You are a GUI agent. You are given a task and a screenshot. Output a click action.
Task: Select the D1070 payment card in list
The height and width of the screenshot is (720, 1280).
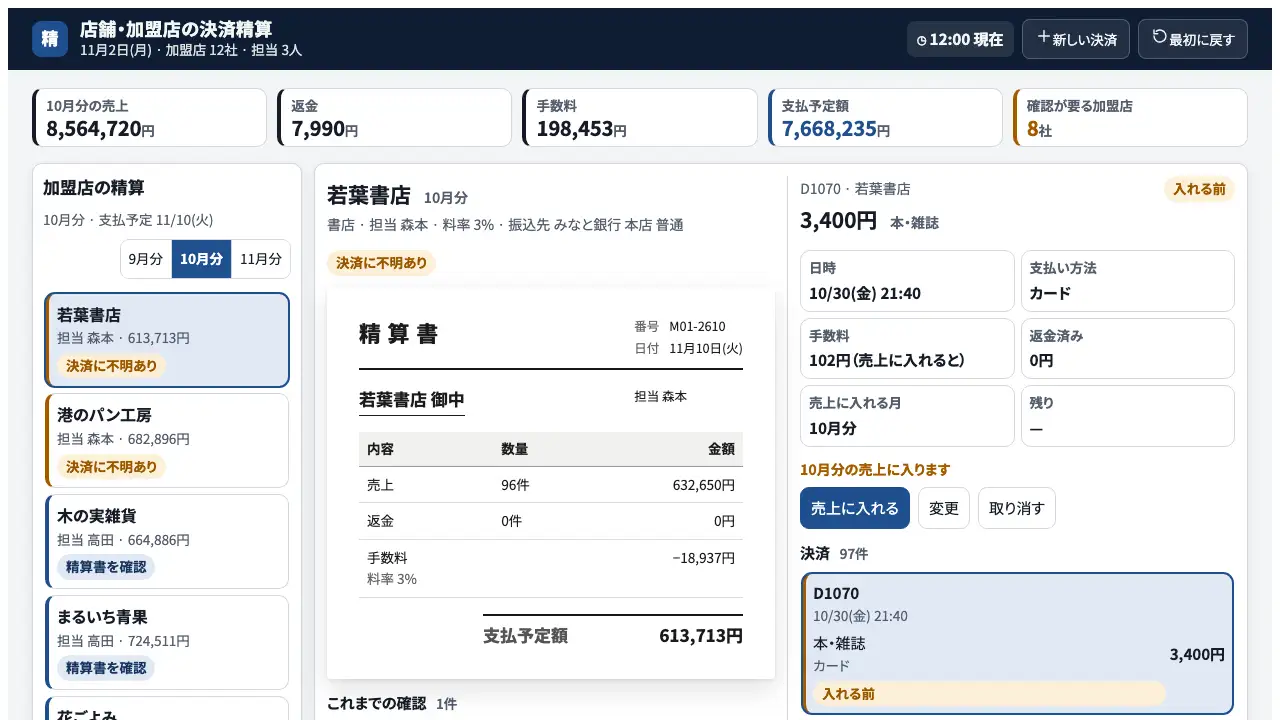[x=1017, y=643]
